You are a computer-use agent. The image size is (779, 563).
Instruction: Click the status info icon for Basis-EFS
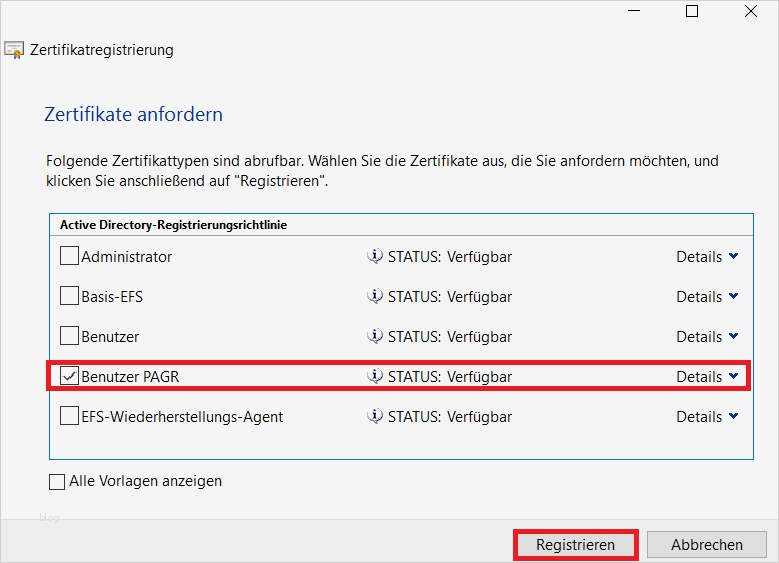point(375,297)
